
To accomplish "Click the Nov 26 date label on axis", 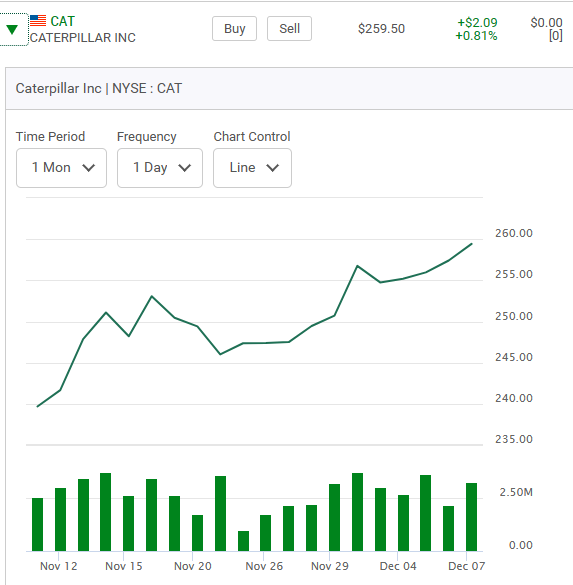I will (264, 566).
